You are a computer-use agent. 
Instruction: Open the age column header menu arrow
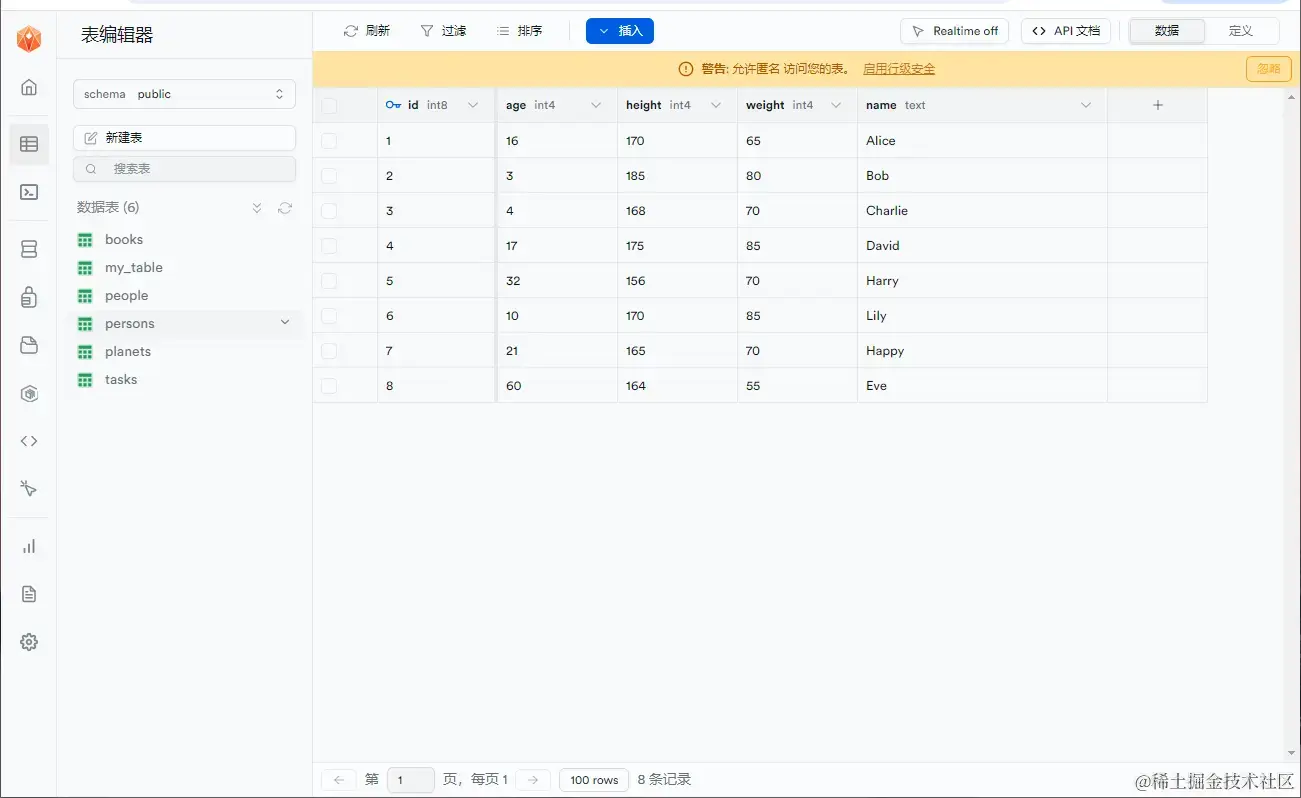pos(596,105)
